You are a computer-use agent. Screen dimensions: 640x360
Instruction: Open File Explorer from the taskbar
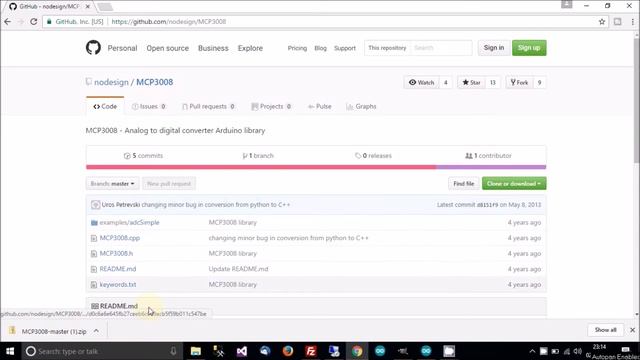click(196, 351)
